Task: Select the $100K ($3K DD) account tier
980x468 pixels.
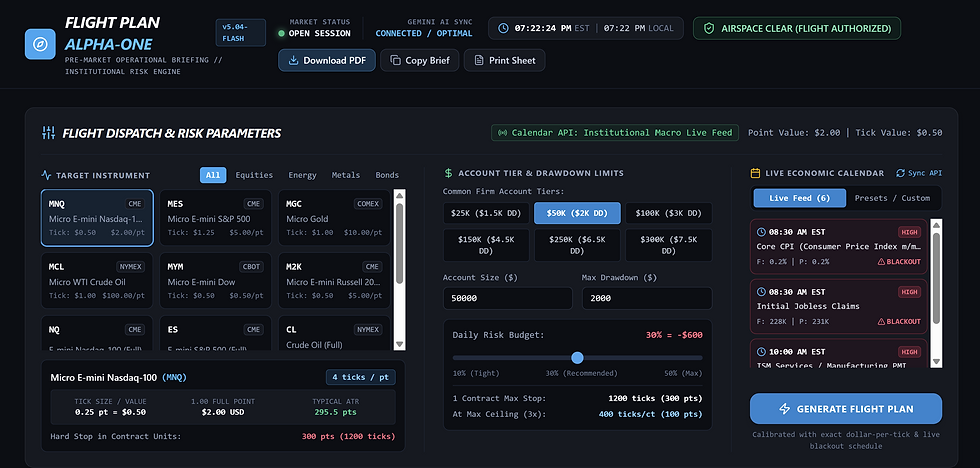Action: pos(669,213)
